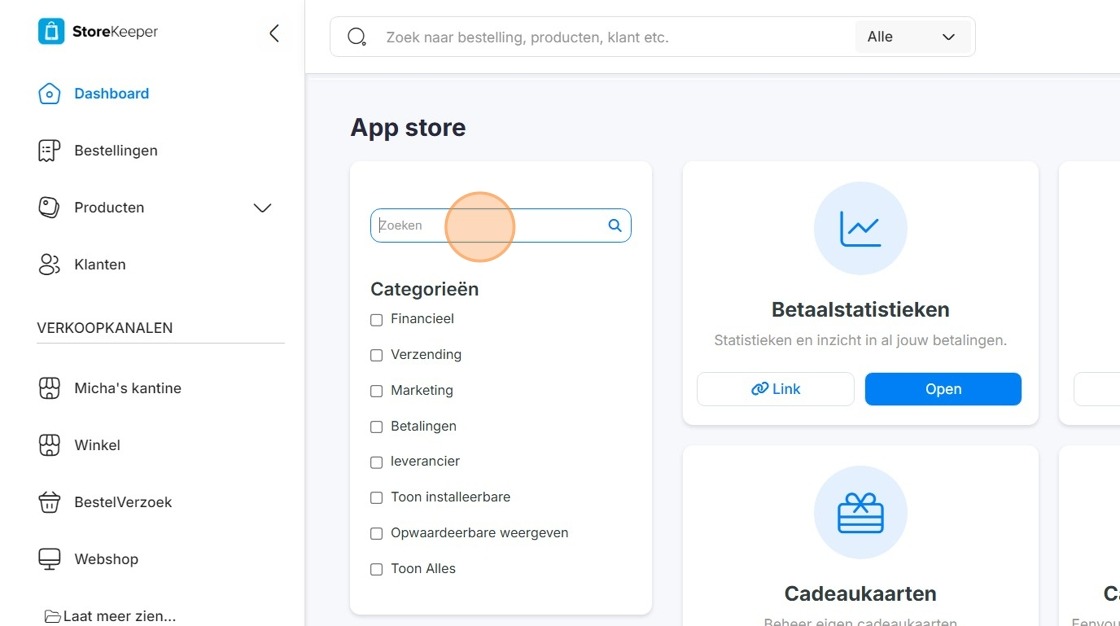Open the Bestellingen receipt icon
The height and width of the screenshot is (626, 1120).
pos(49,151)
